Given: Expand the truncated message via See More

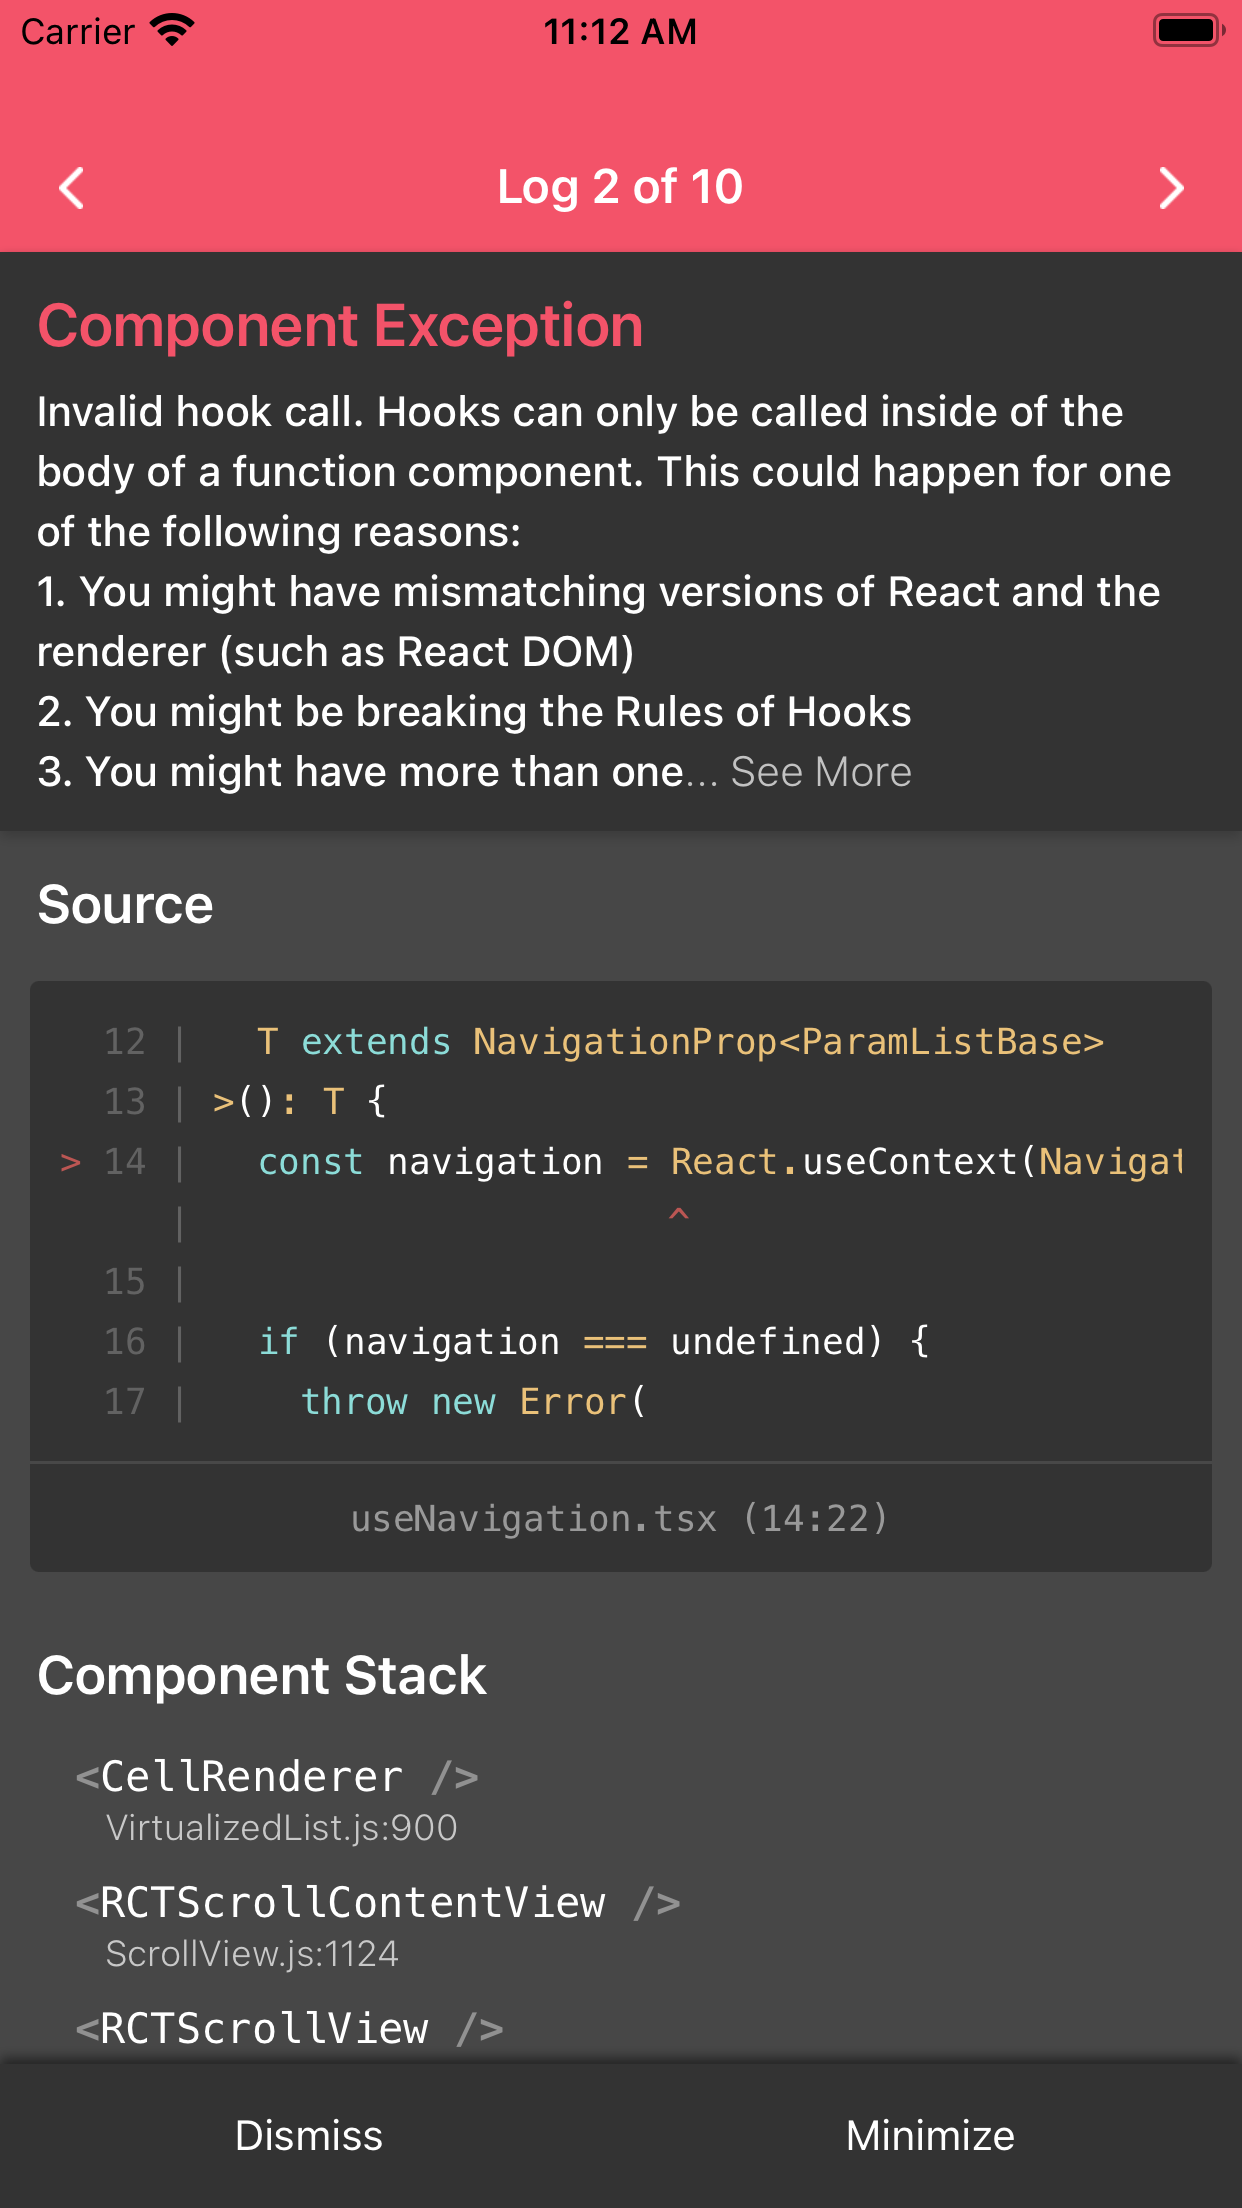Looking at the screenshot, I should (x=820, y=771).
